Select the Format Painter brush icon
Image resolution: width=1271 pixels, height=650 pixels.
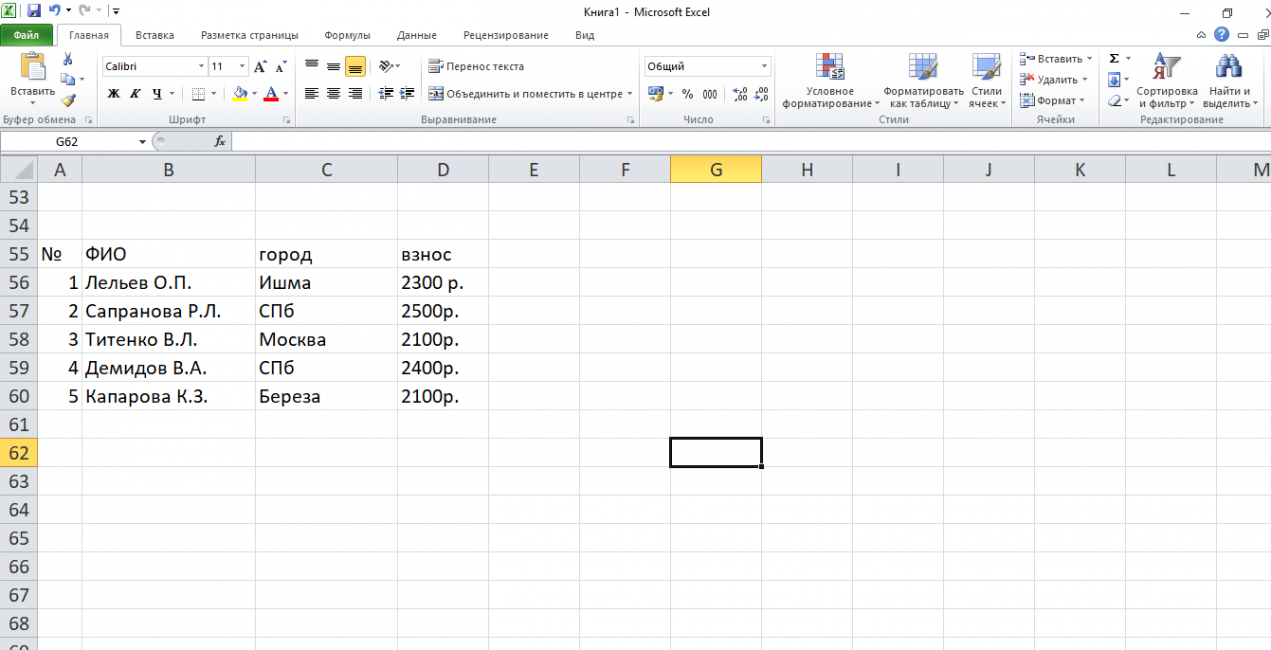pos(68,100)
